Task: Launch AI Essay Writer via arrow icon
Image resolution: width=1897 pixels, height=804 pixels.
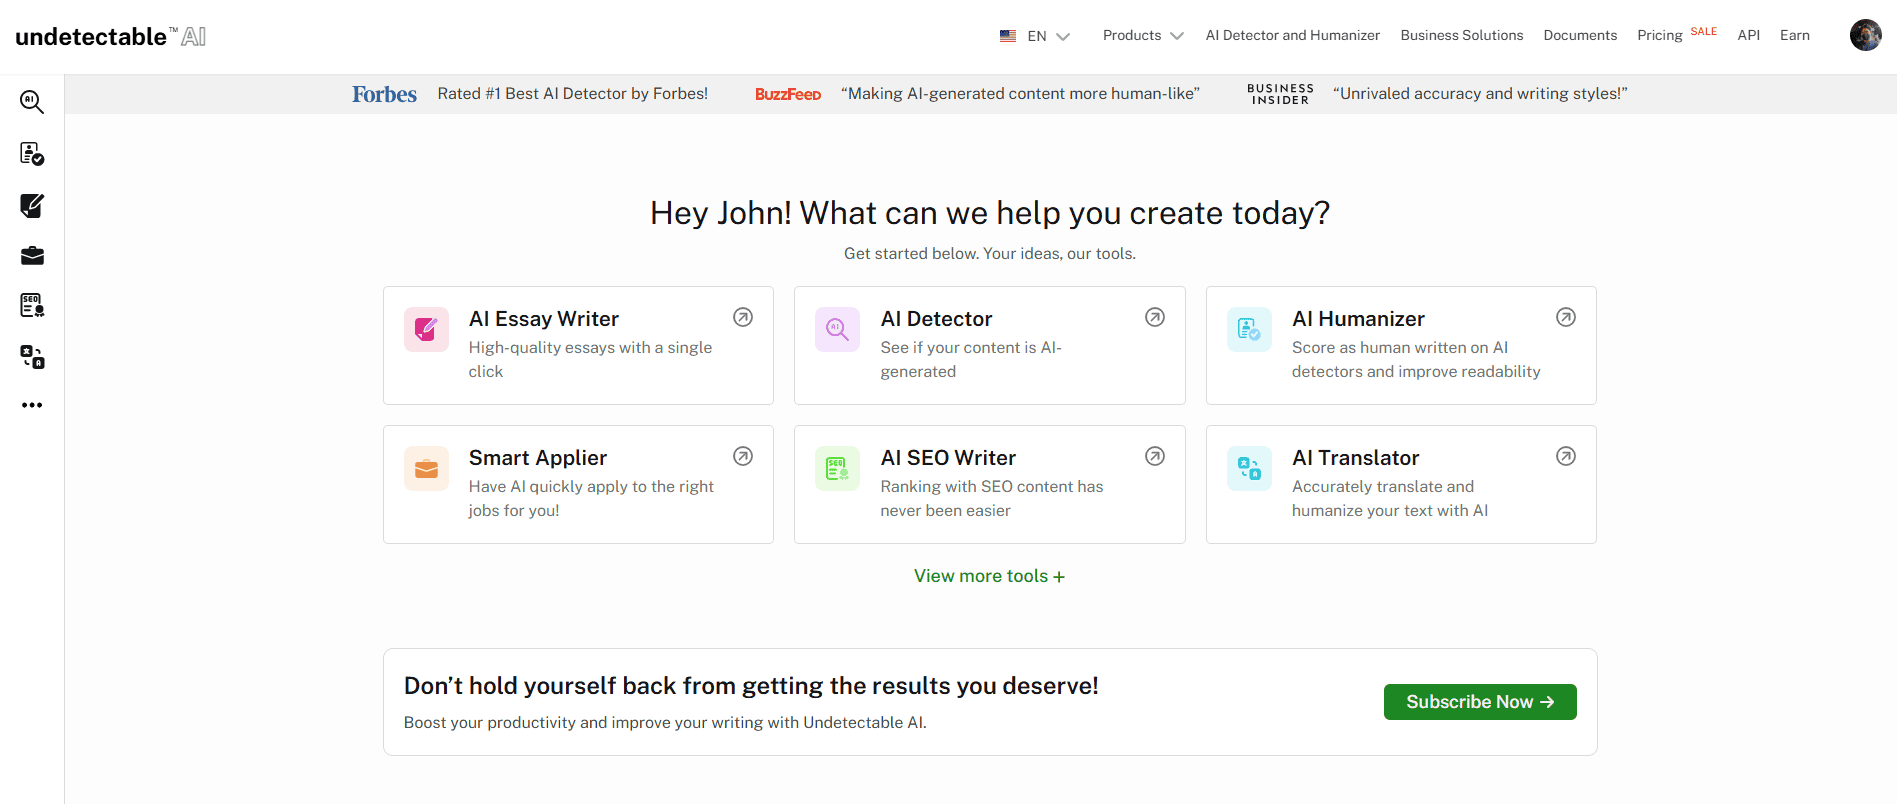Action: pyautogui.click(x=743, y=317)
